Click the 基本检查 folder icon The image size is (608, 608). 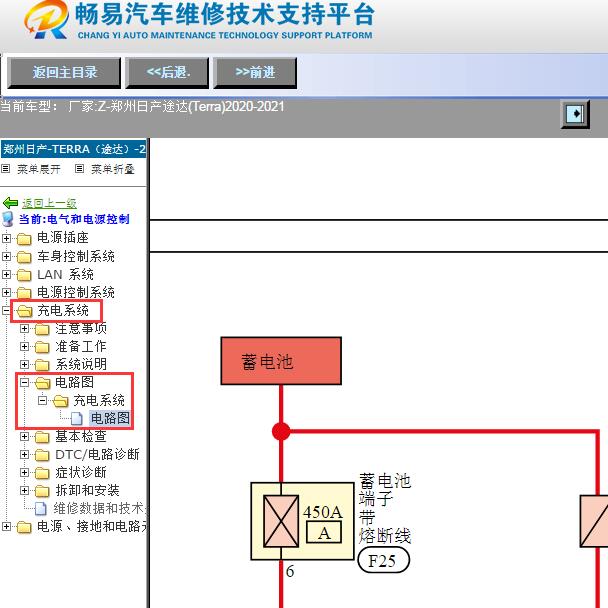click(42, 437)
